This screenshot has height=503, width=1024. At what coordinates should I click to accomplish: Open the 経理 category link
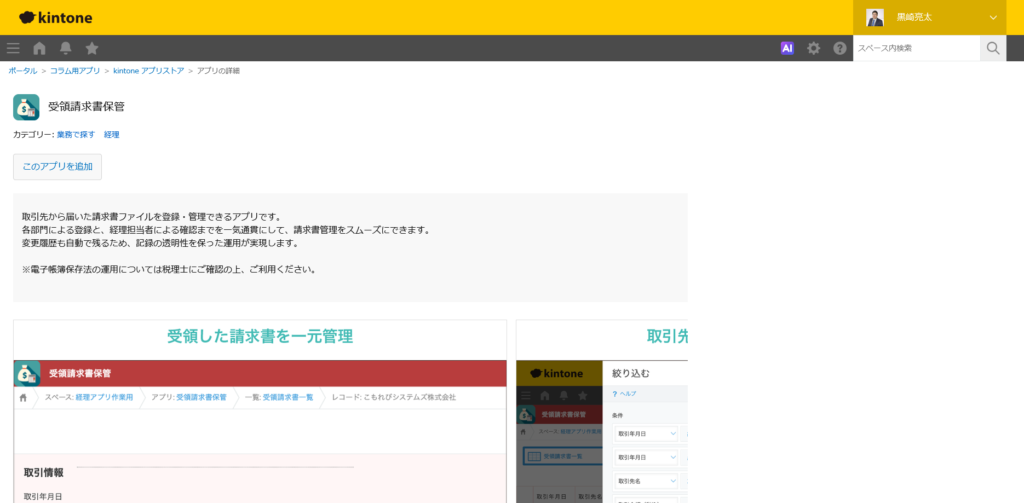(112, 135)
